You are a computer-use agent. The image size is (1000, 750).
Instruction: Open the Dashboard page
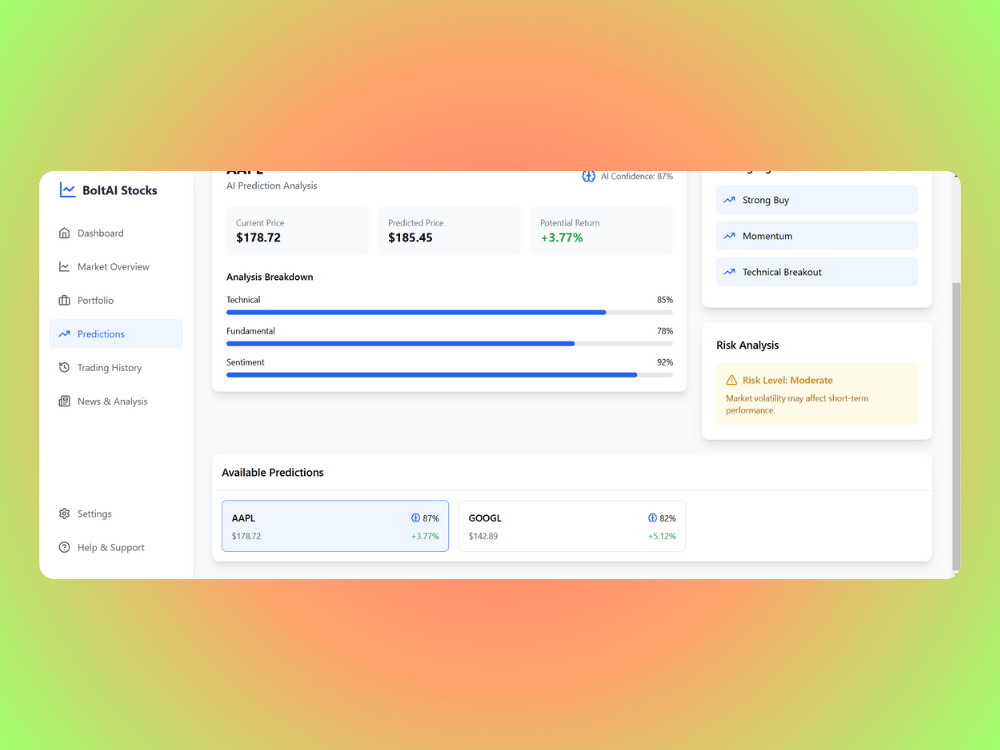[115, 233]
